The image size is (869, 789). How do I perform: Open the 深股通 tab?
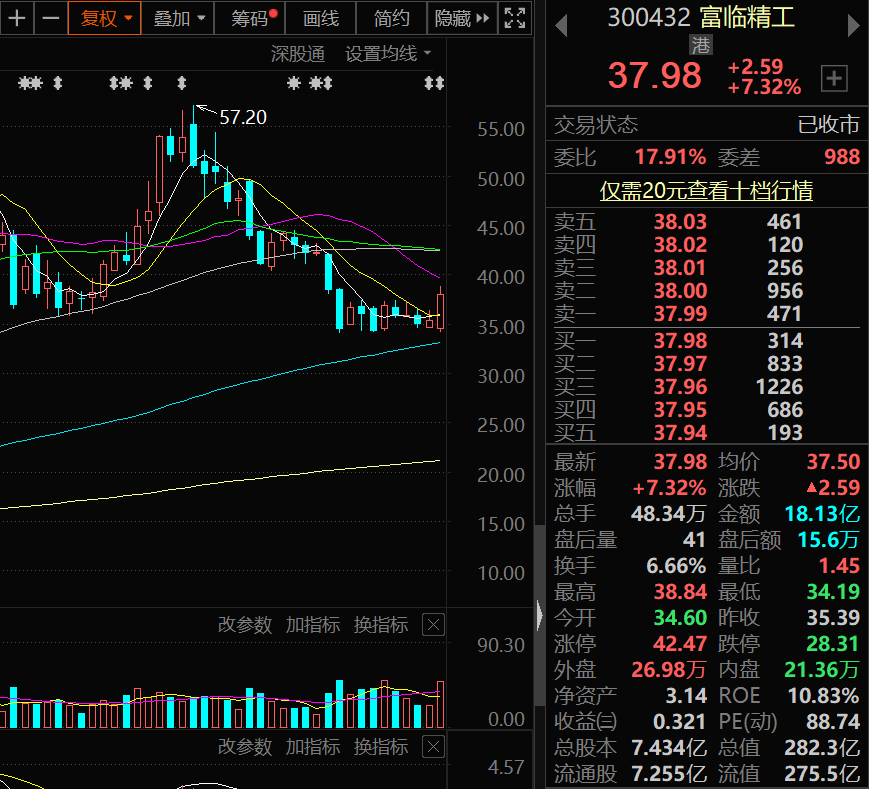tap(298, 54)
